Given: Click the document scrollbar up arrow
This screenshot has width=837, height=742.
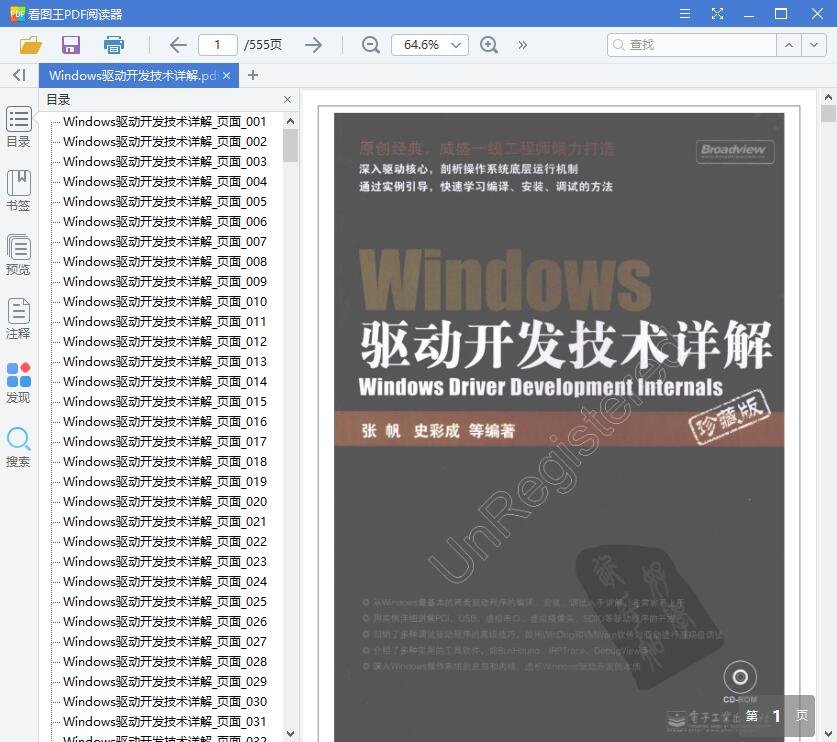Looking at the screenshot, I should 828,97.
